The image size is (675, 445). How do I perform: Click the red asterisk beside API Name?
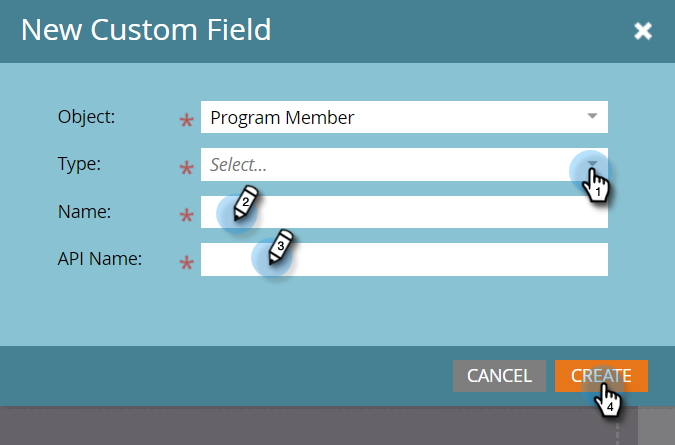(186, 263)
